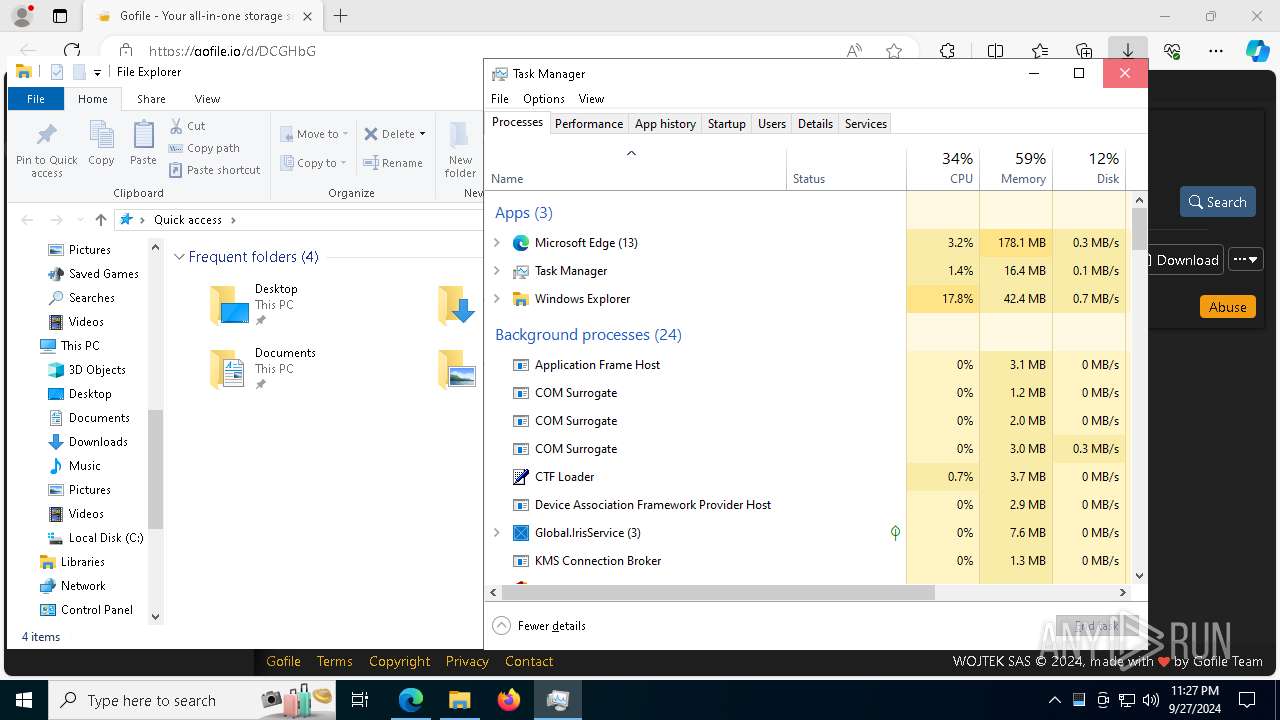The width and height of the screenshot is (1280, 720).
Task: Click the Gofile Search button
Action: [1217, 202]
